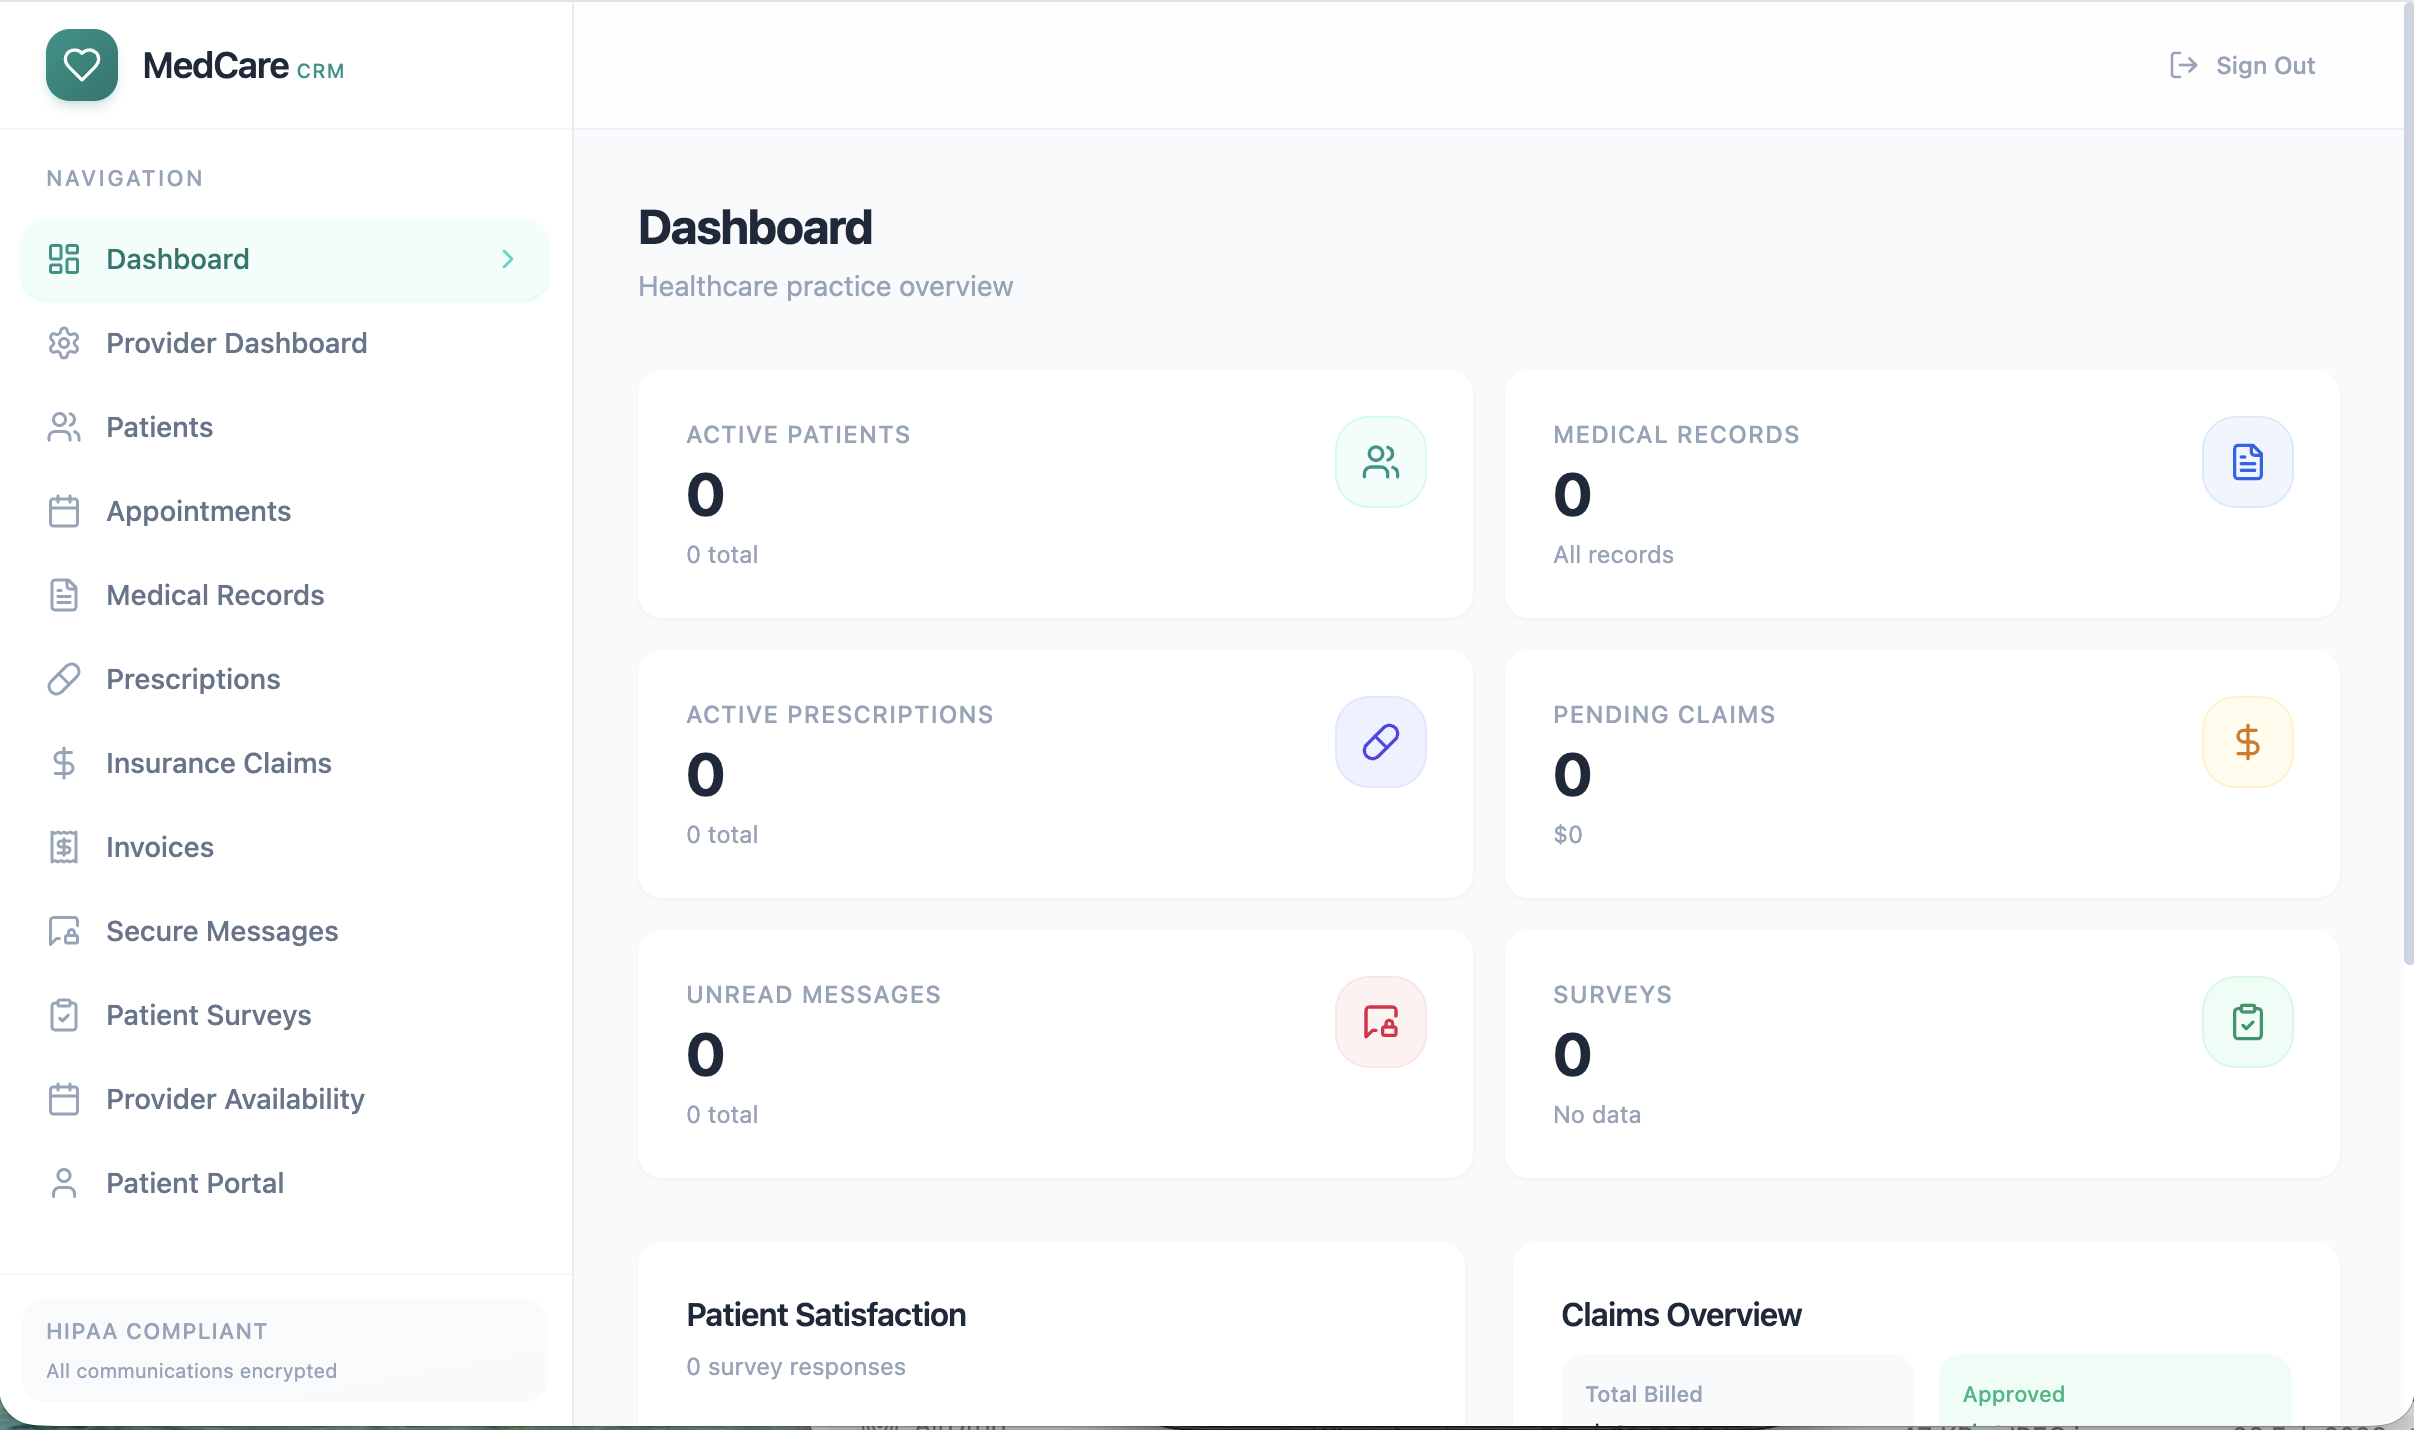
Task: Click the Approved claims tile
Action: (x=2115, y=1391)
